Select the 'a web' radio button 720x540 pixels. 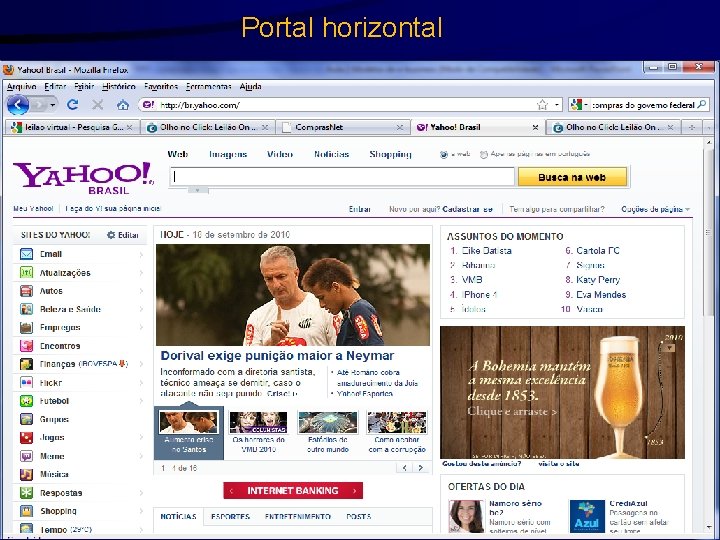pyautogui.click(x=444, y=155)
